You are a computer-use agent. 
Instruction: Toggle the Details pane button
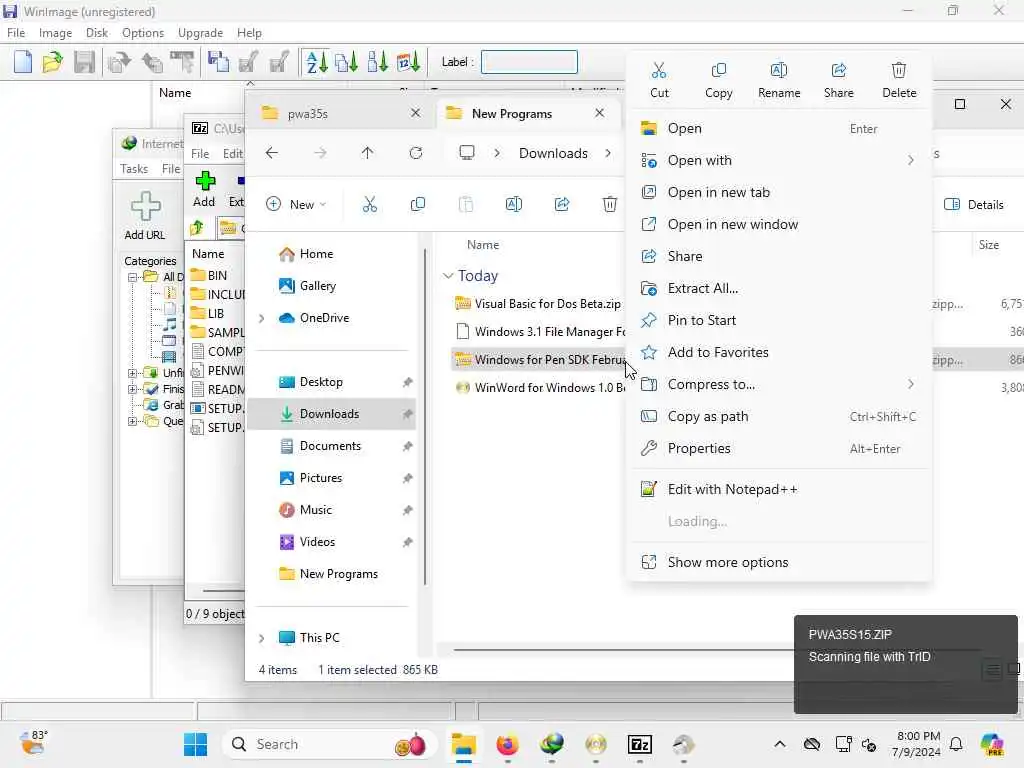[x=974, y=204]
